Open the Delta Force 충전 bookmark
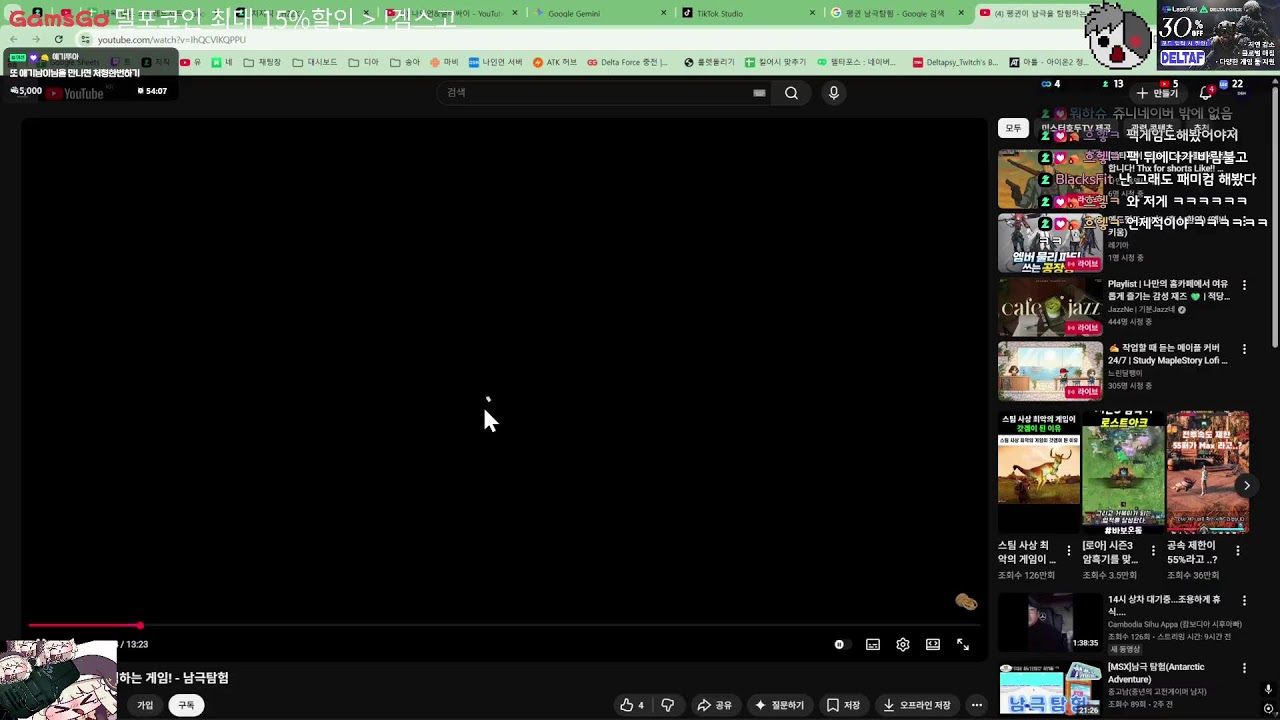 pyautogui.click(x=628, y=62)
